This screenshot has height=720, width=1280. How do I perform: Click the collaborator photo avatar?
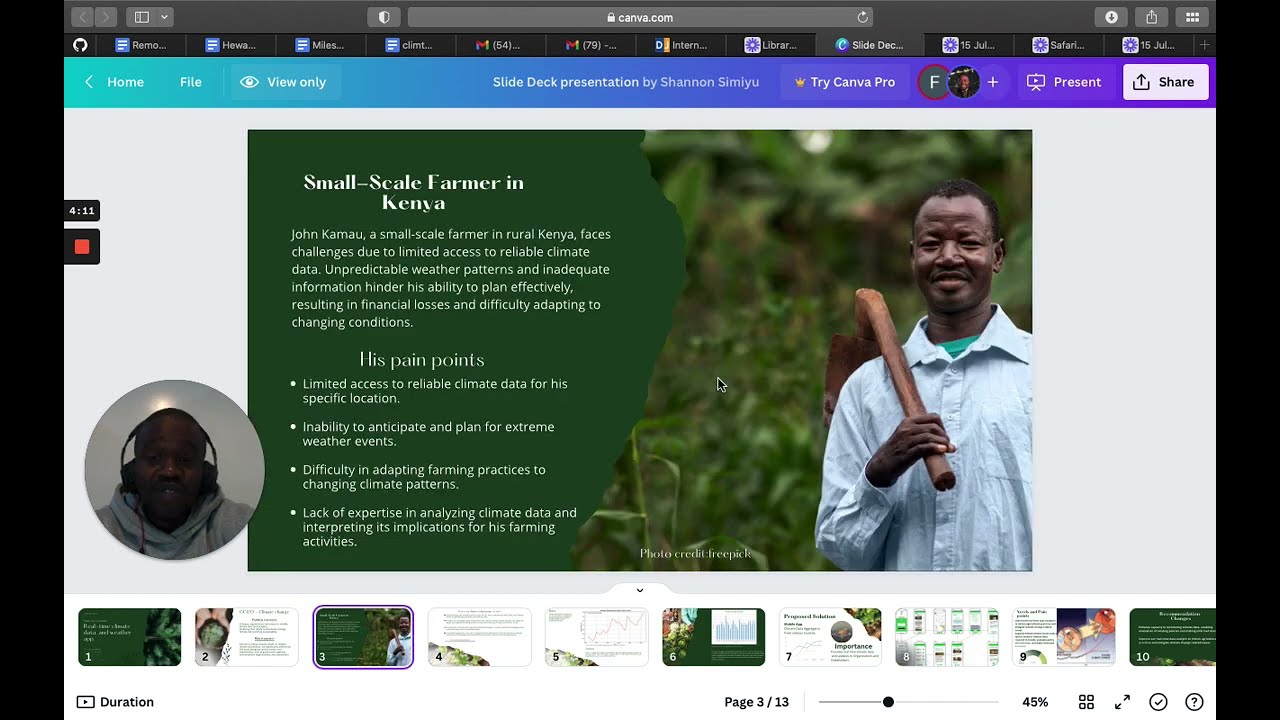point(963,82)
